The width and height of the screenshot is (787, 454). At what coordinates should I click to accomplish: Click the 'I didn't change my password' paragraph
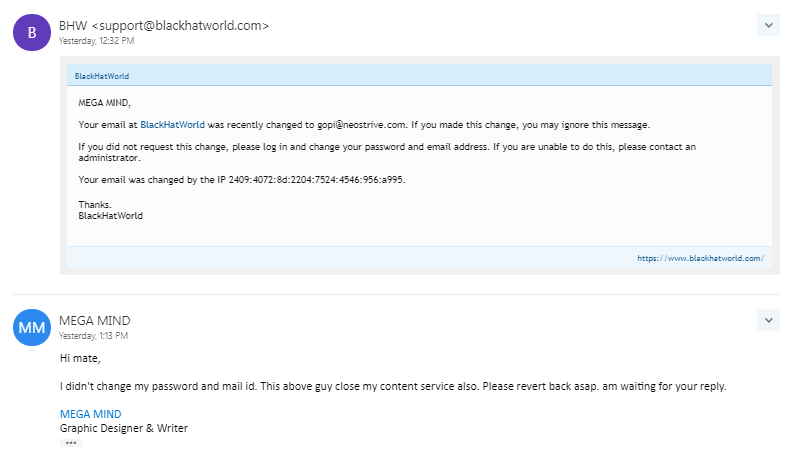coord(393,386)
